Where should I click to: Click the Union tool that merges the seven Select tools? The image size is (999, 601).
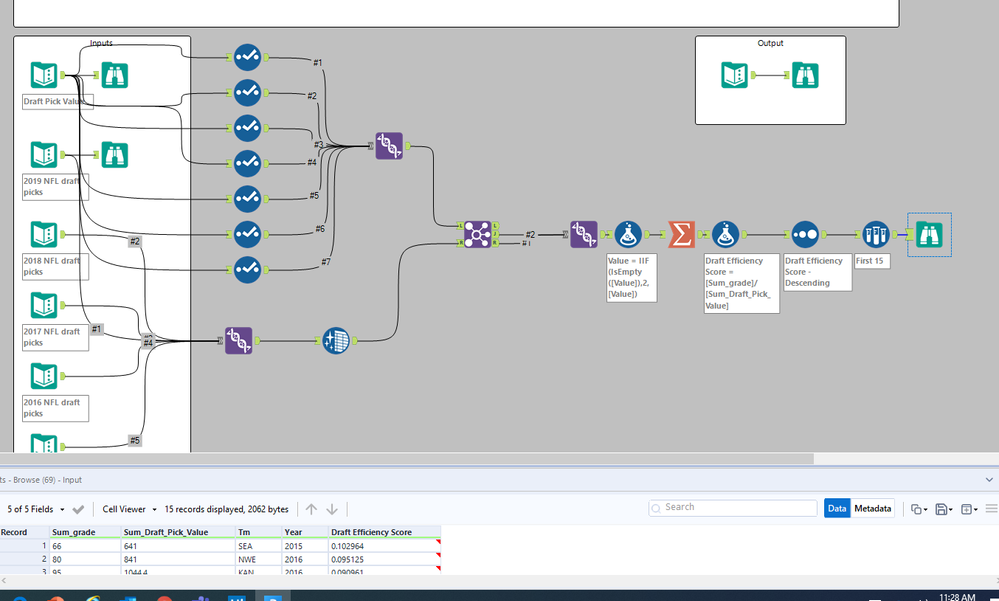(389, 146)
